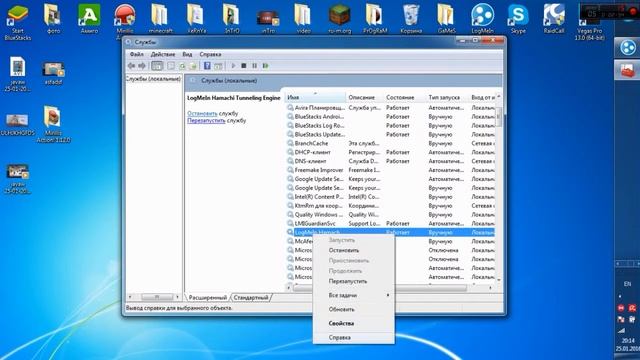Click the Restart Service toolbar icon
Image resolution: width=640 pixels, height=360 pixels.
(x=266, y=66)
